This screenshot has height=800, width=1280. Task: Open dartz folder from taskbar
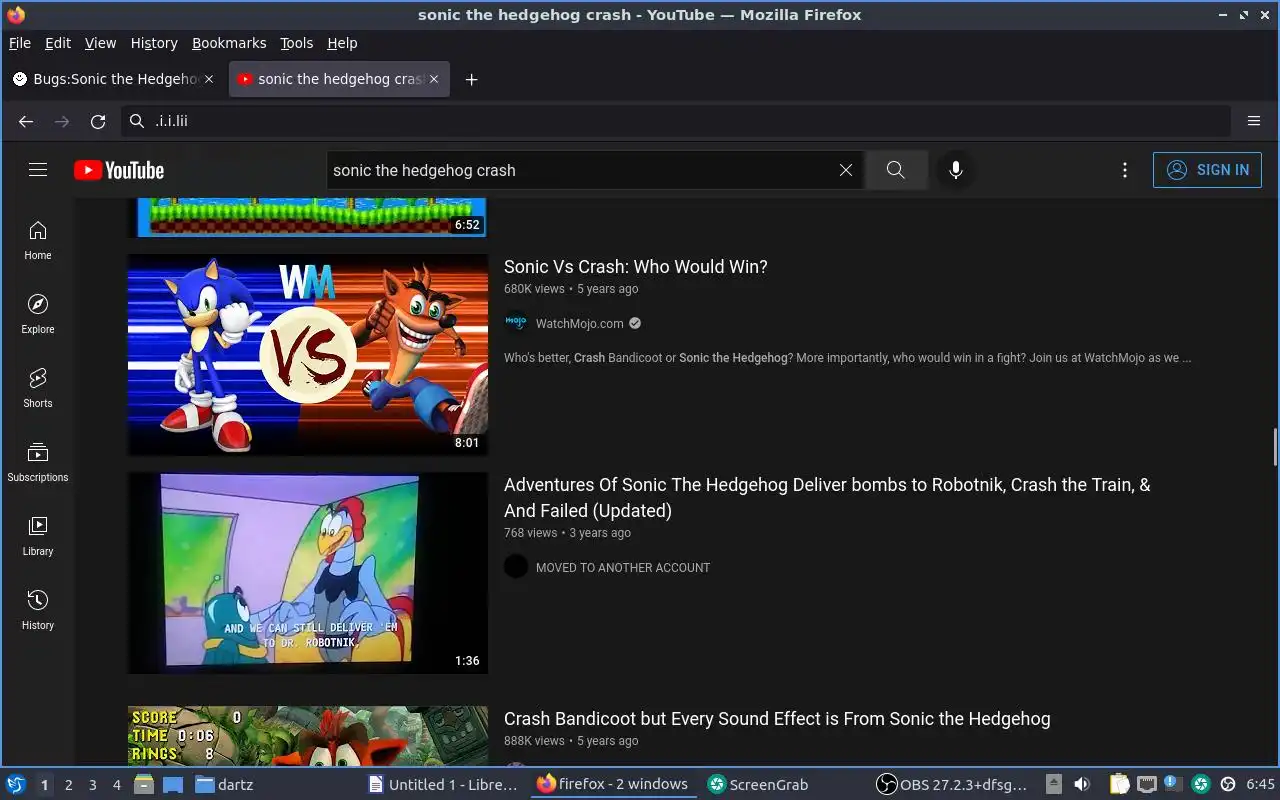click(224, 785)
